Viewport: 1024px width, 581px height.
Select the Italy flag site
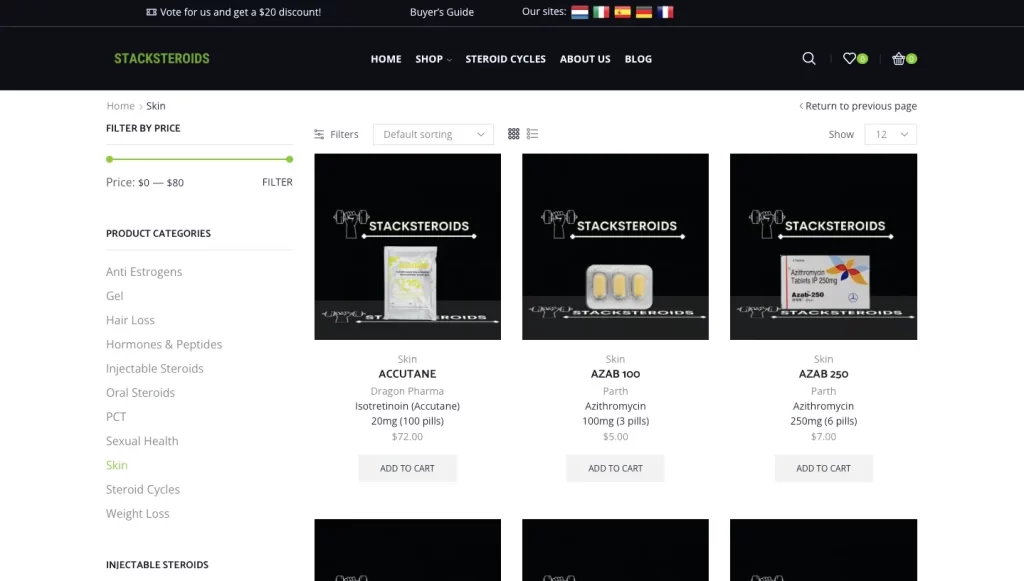point(601,12)
